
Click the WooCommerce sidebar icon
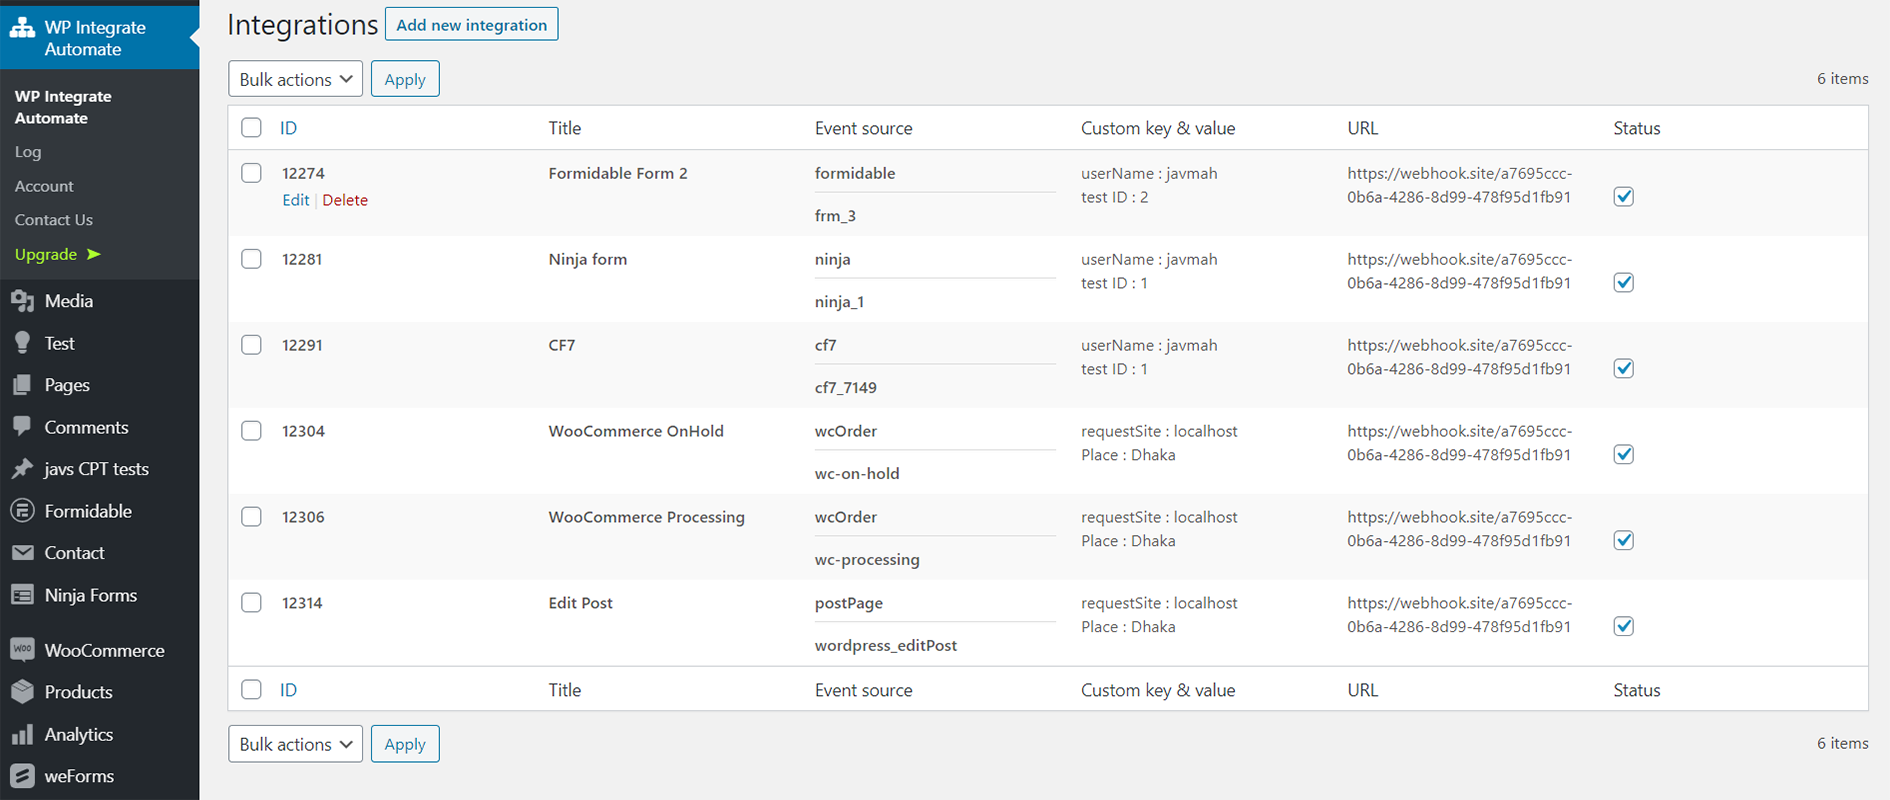click(x=22, y=650)
